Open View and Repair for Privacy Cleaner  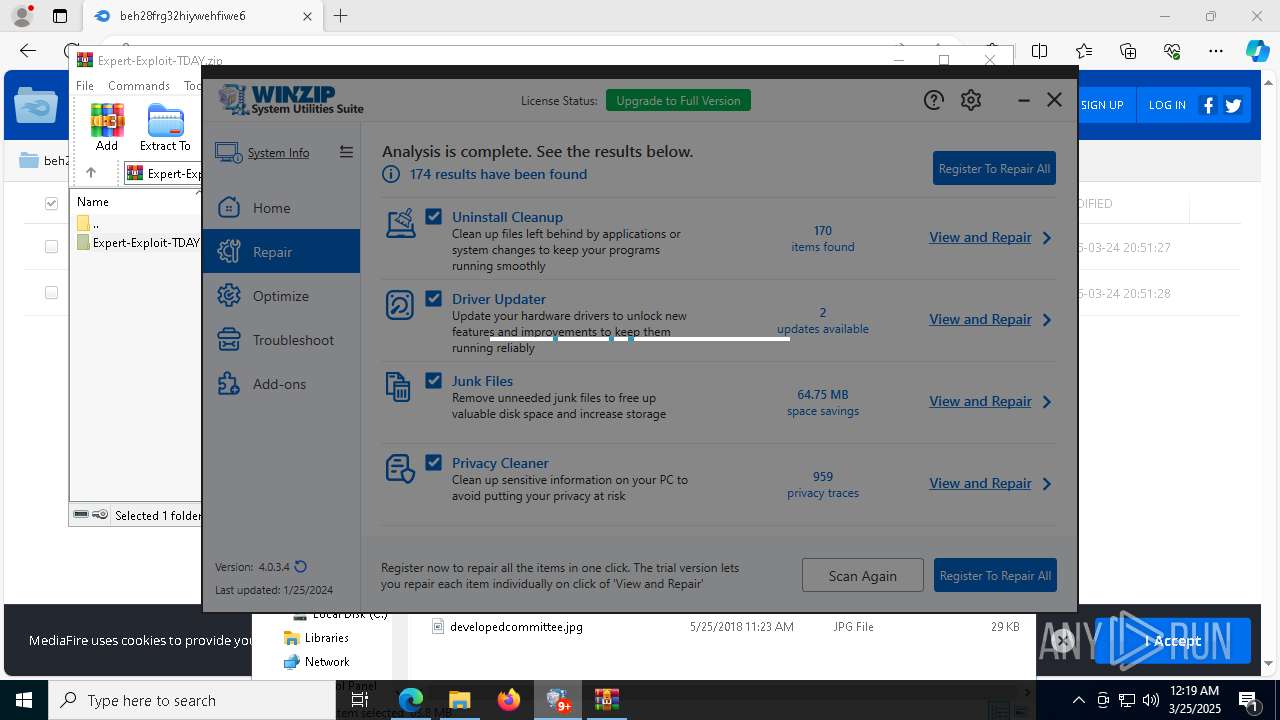coord(980,483)
